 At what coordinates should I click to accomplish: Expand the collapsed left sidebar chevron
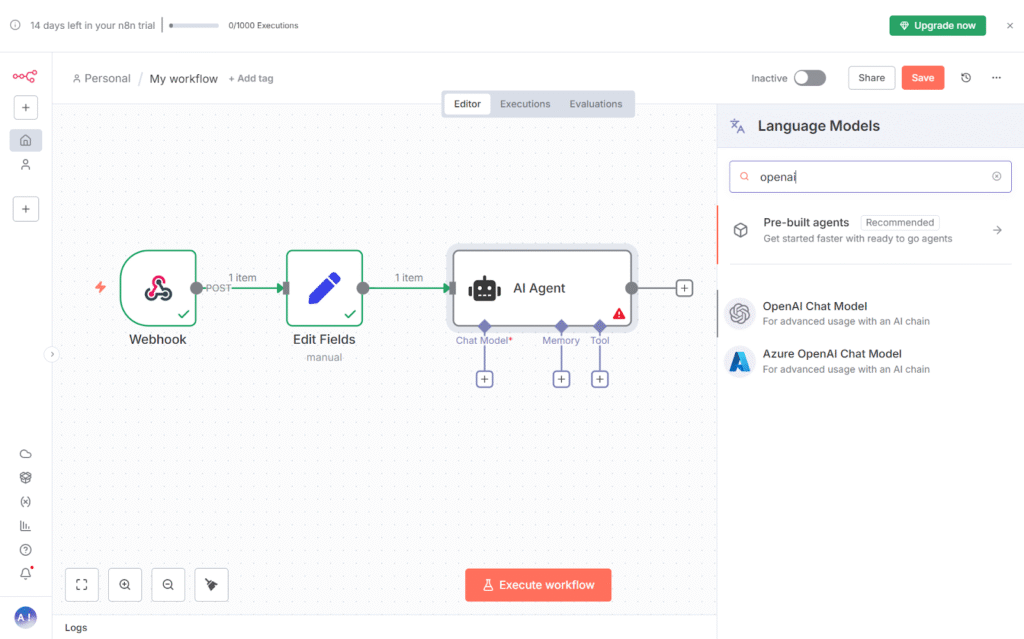(x=52, y=354)
